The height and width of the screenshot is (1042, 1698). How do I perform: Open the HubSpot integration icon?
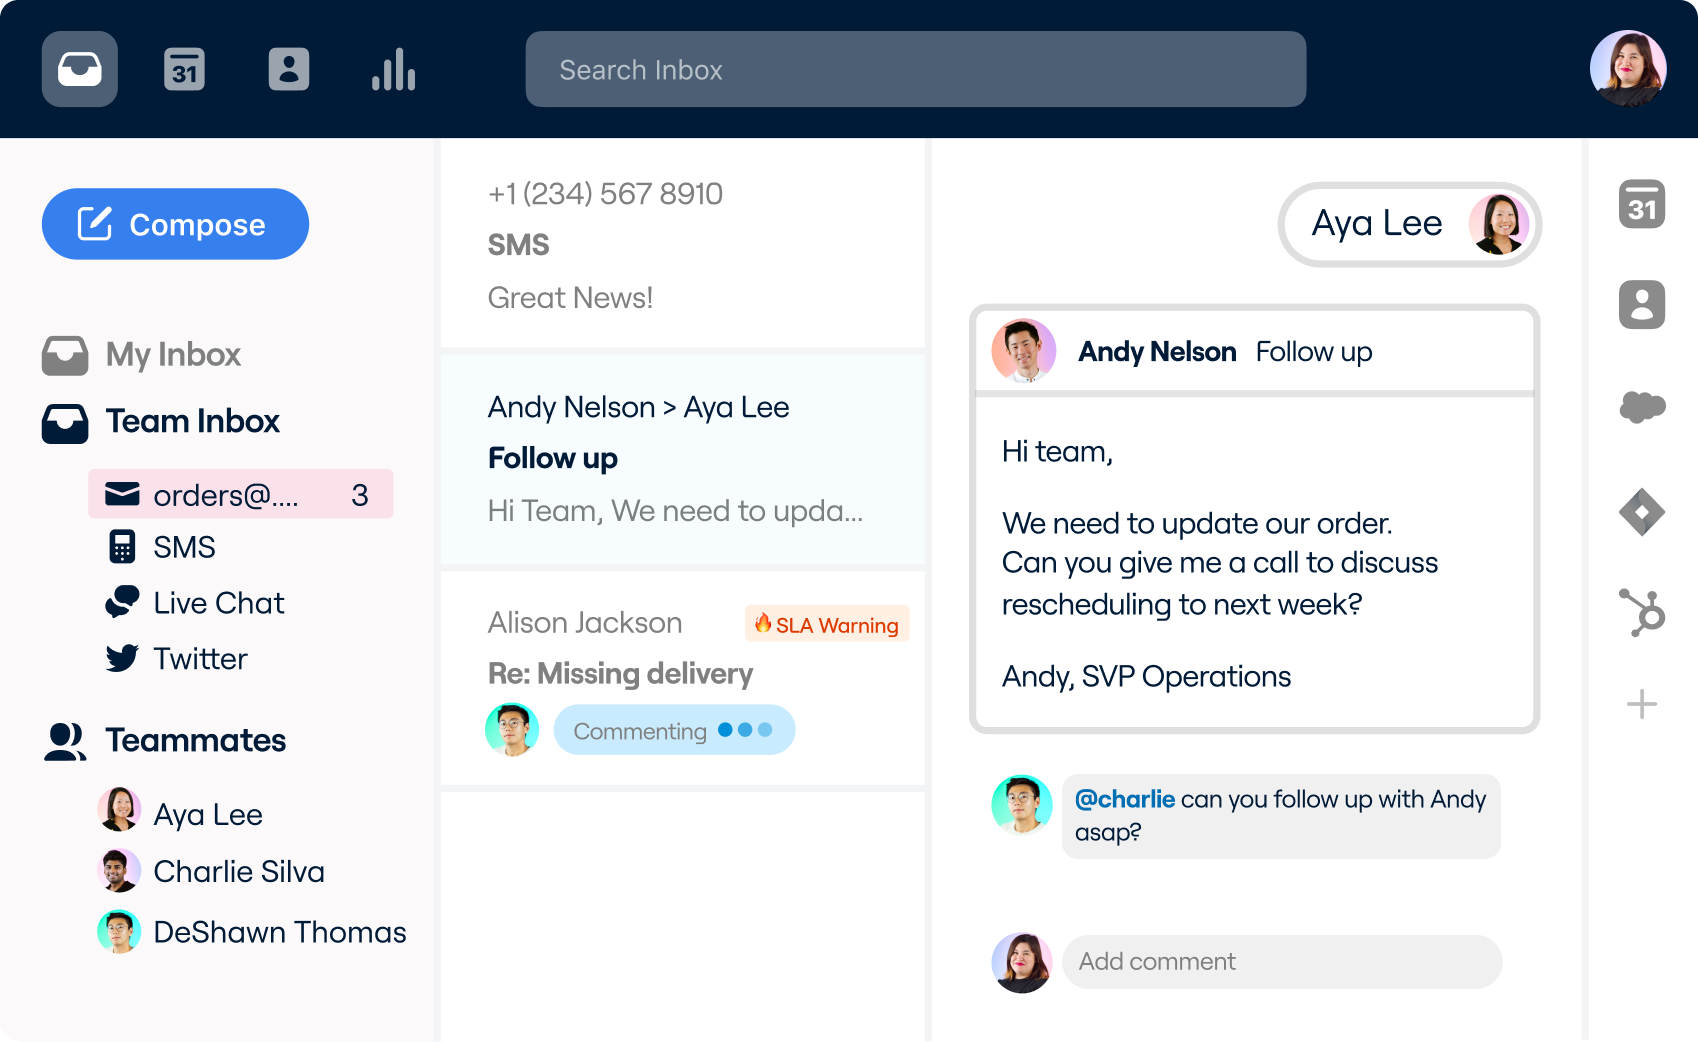click(1642, 612)
